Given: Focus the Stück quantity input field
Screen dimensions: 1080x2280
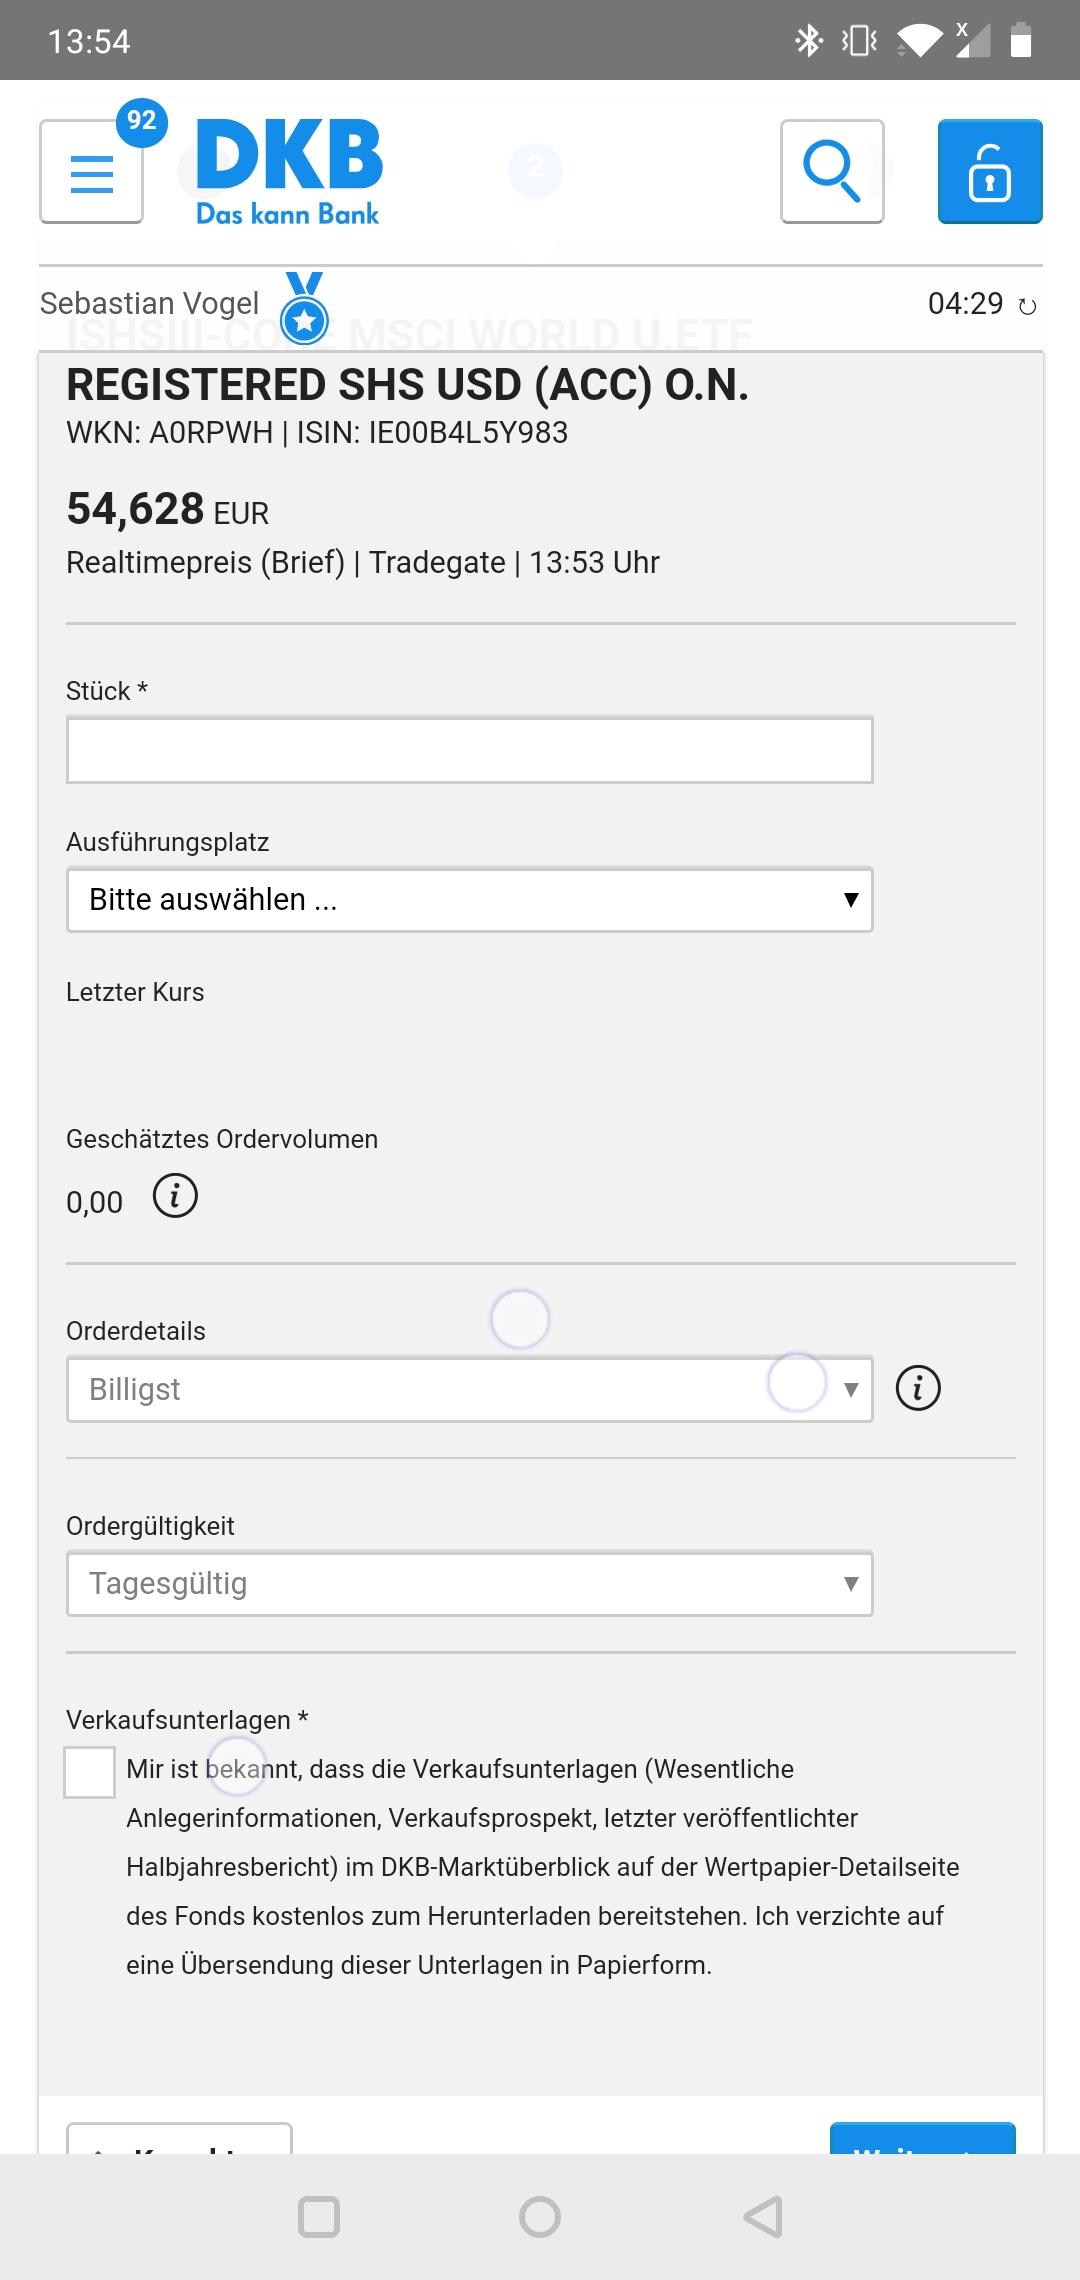Looking at the screenshot, I should (469, 750).
